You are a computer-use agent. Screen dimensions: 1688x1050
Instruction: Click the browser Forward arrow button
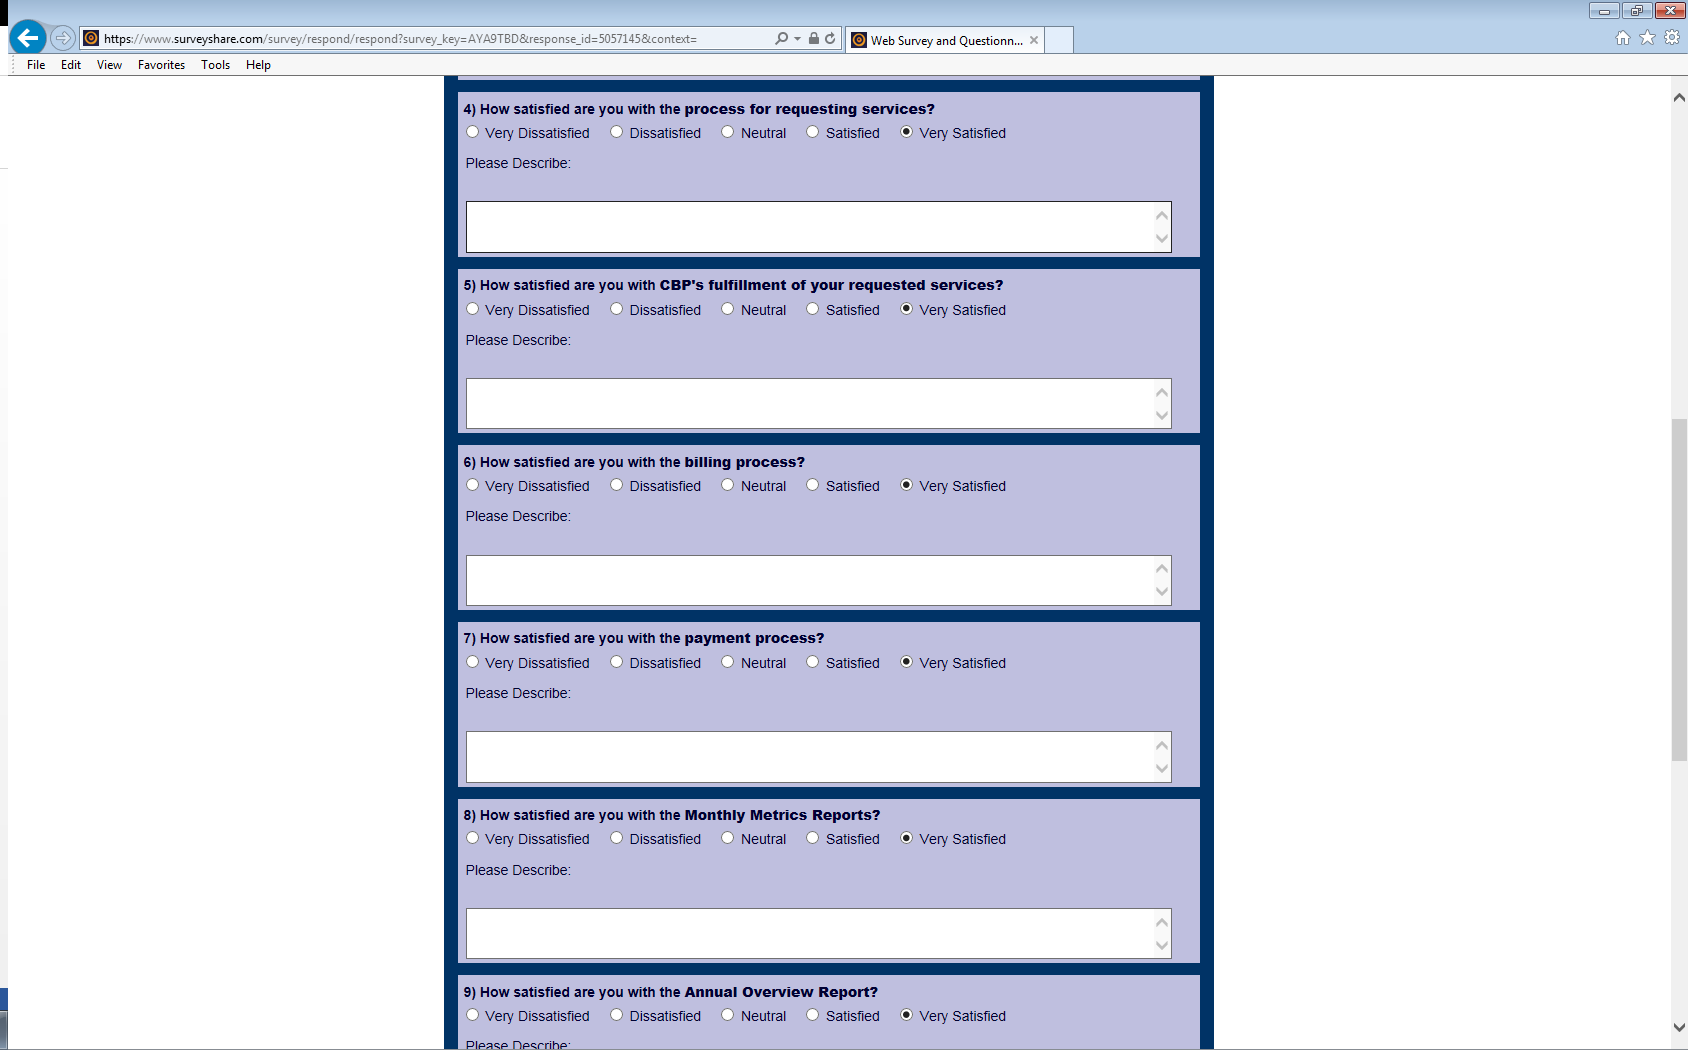(63, 38)
